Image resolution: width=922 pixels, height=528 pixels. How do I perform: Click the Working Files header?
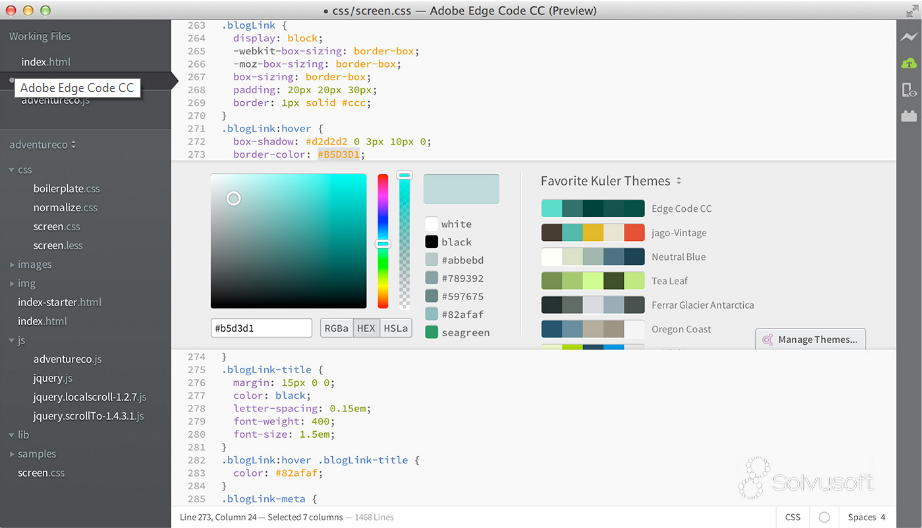[x=40, y=36]
